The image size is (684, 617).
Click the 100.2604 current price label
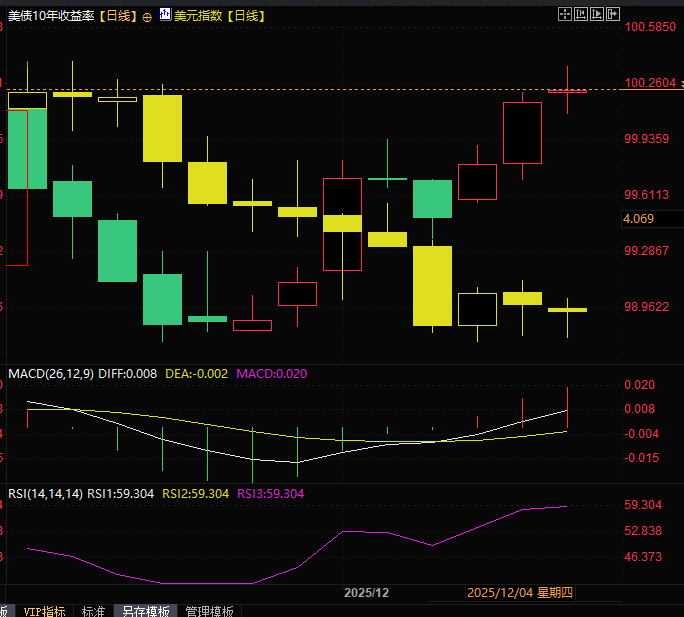[x=650, y=82]
